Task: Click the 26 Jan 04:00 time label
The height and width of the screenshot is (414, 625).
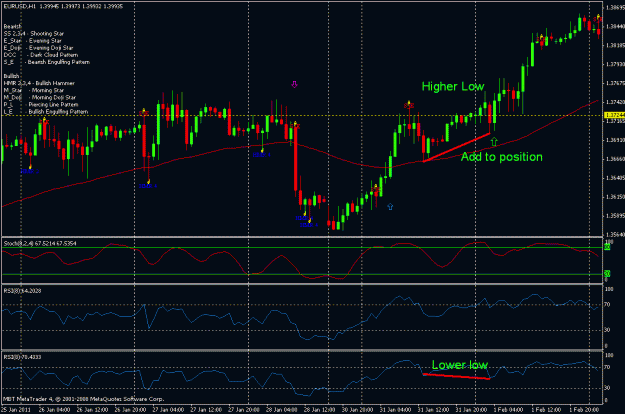Action: coord(55,410)
